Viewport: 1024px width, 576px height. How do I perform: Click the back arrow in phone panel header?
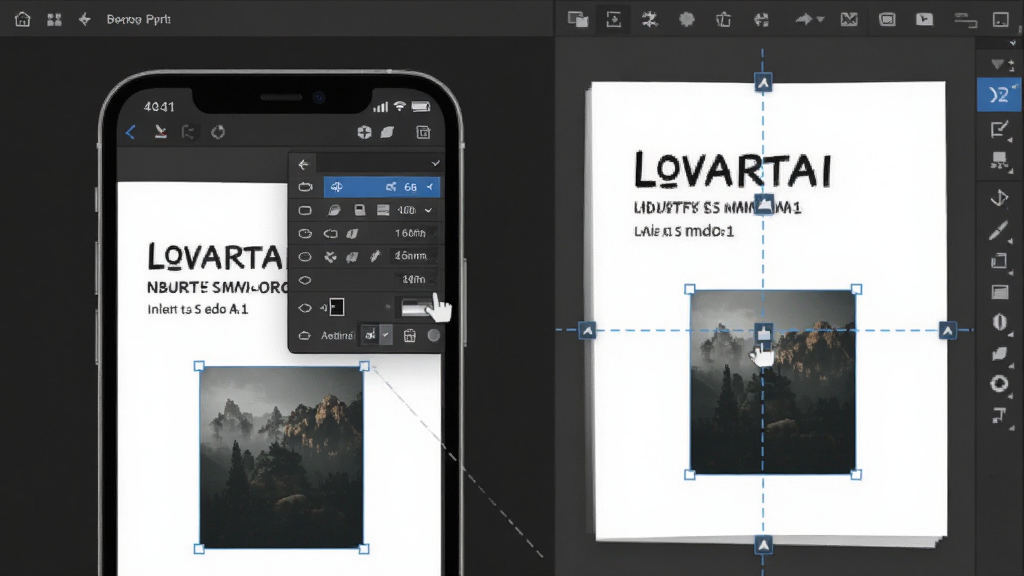pos(303,165)
